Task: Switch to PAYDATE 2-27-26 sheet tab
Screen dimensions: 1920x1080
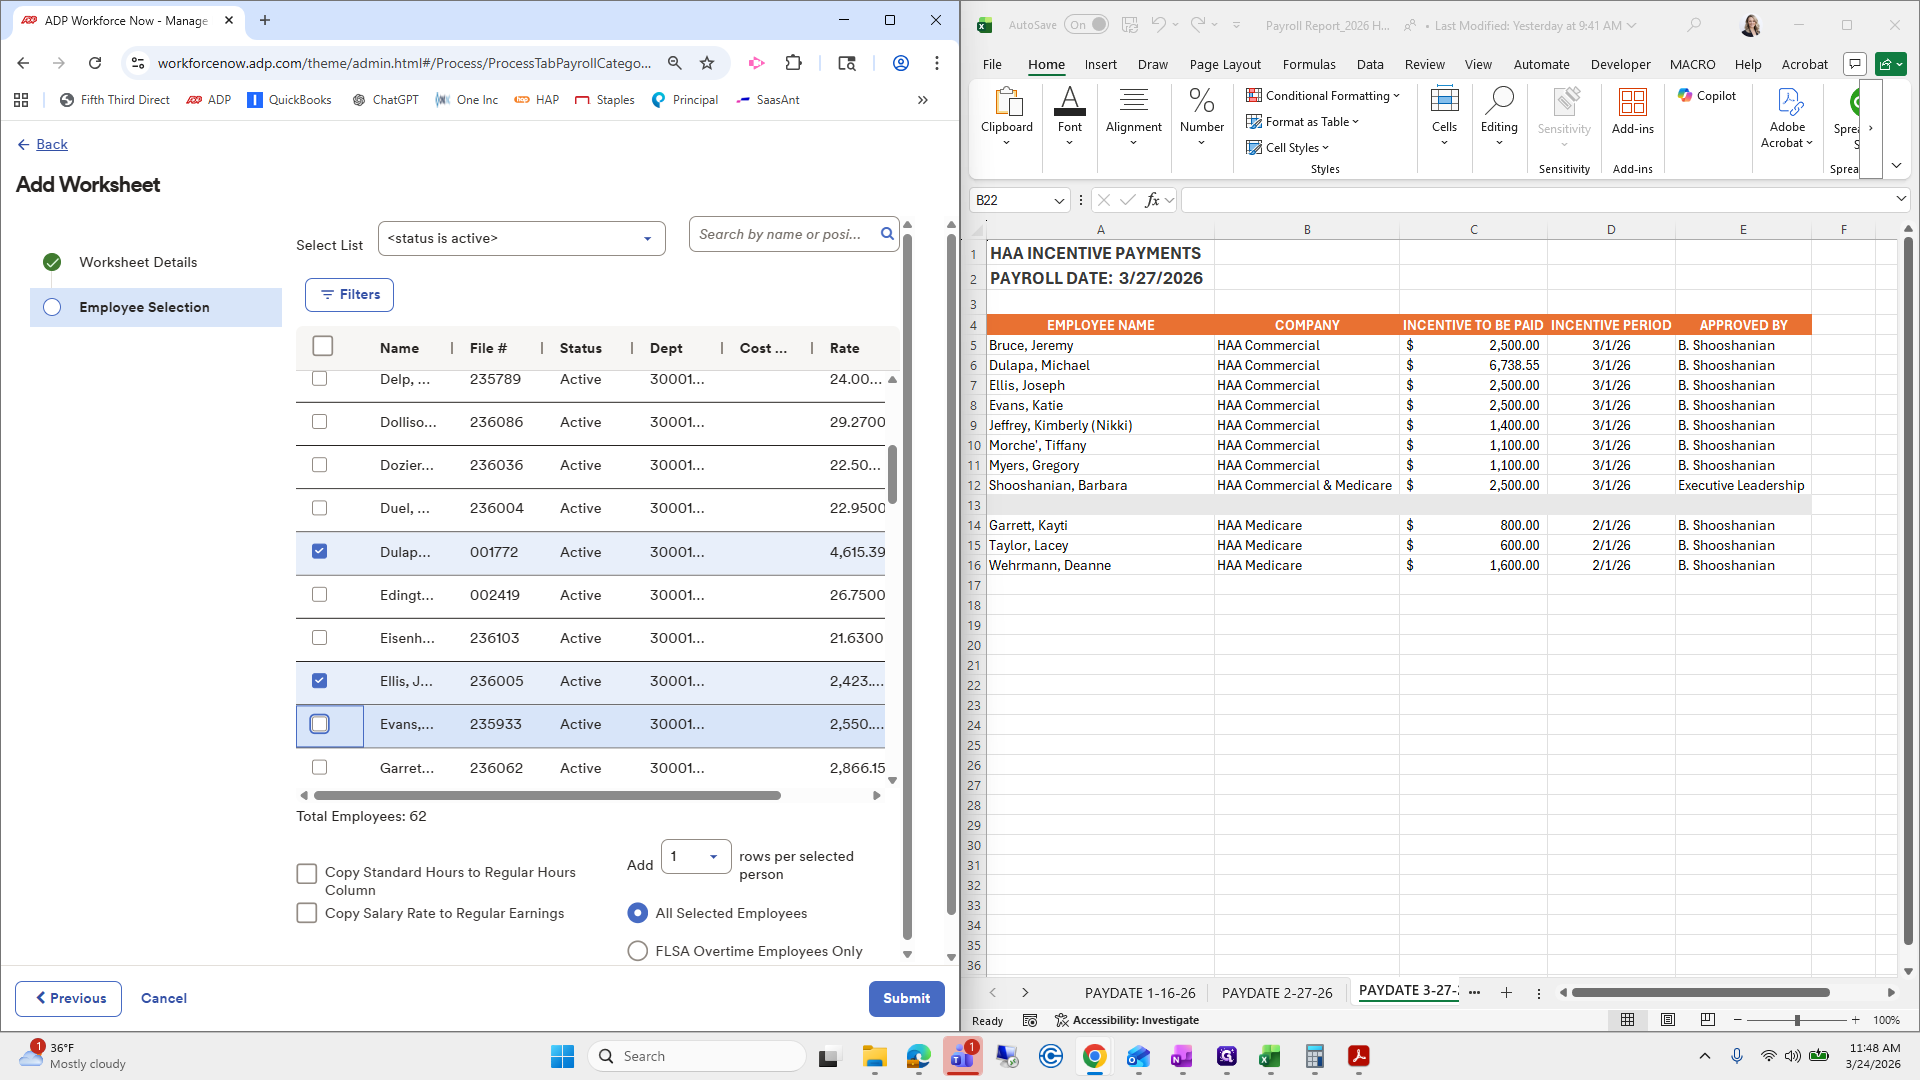Action: click(1276, 993)
